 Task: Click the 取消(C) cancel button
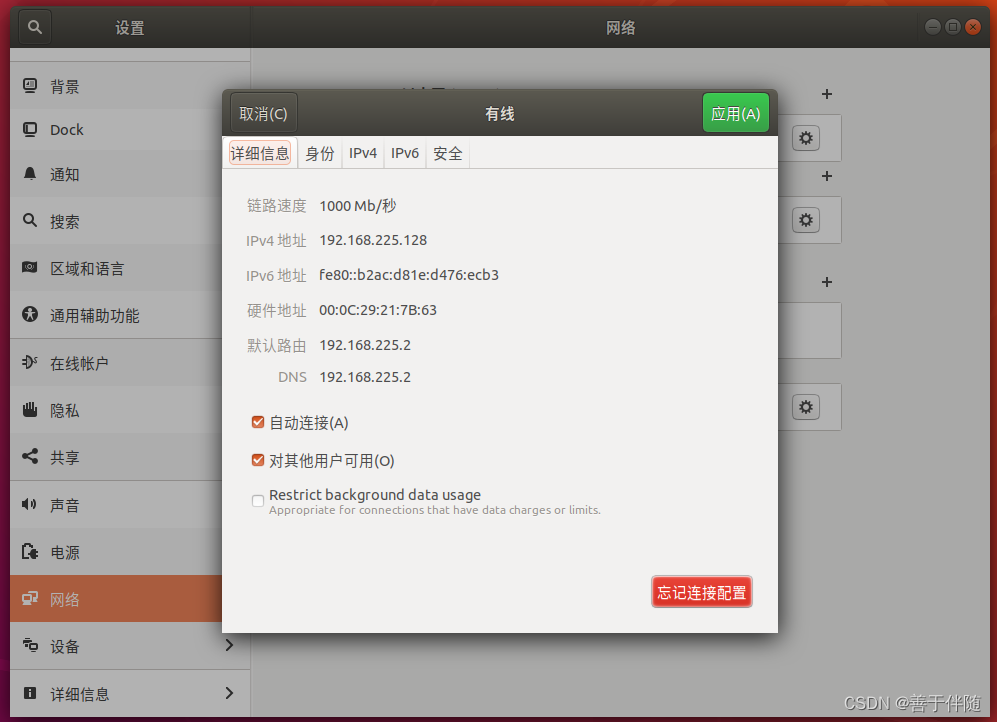click(263, 114)
